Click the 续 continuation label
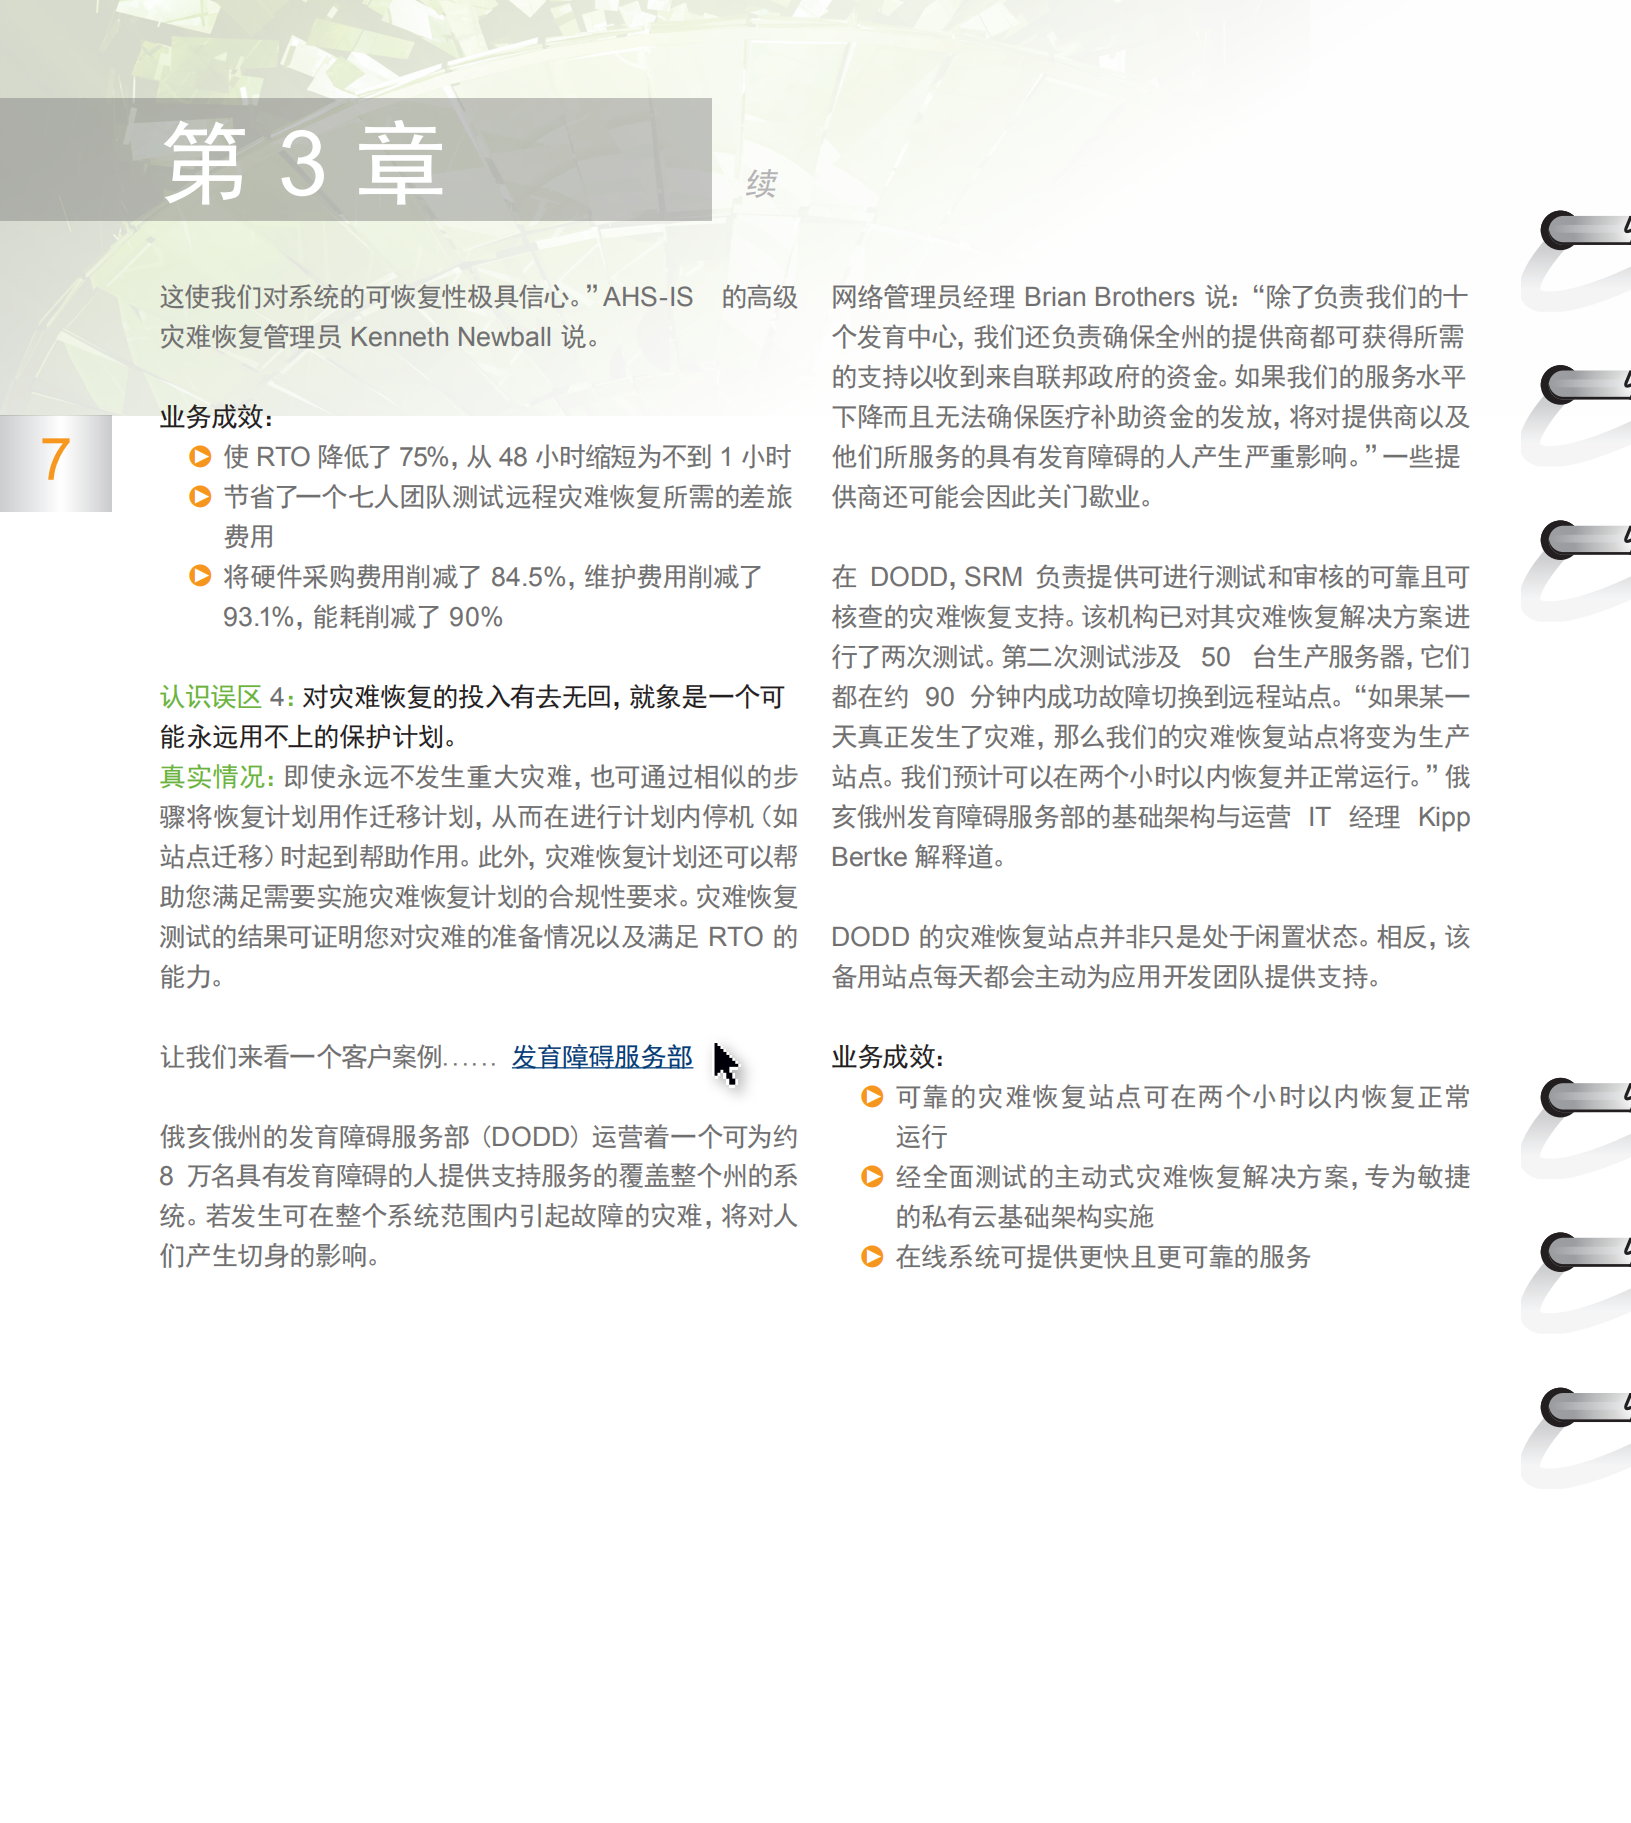Viewport: 1631px width, 1823px height. 762,183
